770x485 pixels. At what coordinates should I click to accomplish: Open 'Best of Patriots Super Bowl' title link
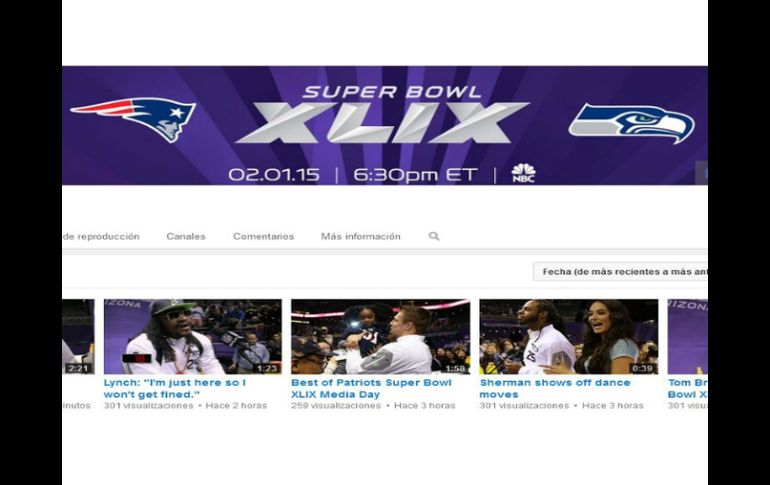(x=371, y=388)
